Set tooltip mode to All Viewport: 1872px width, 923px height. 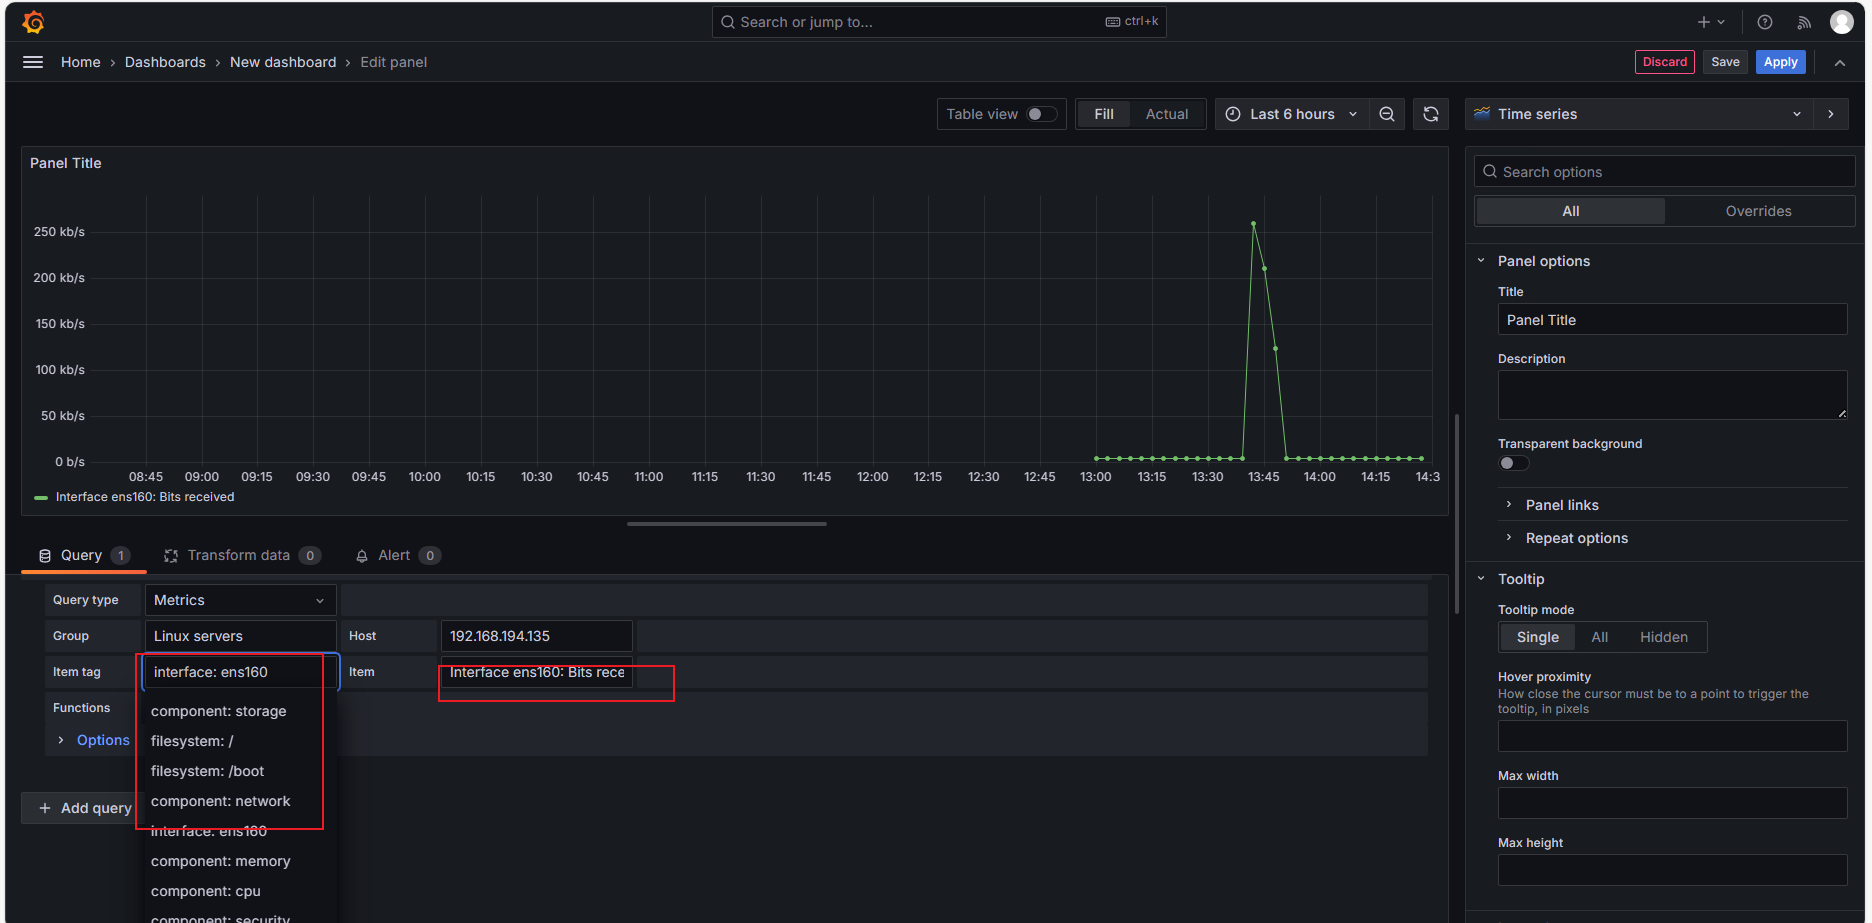[1600, 637]
